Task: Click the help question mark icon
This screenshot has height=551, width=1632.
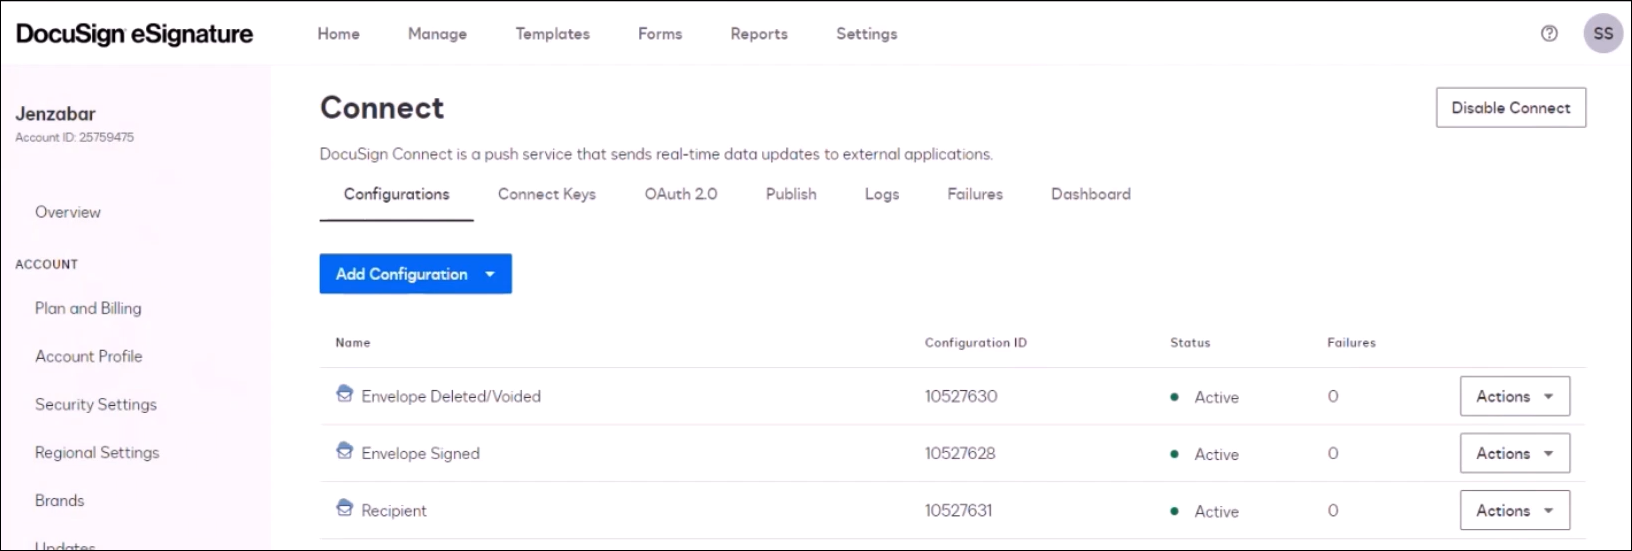Action: 1549,33
